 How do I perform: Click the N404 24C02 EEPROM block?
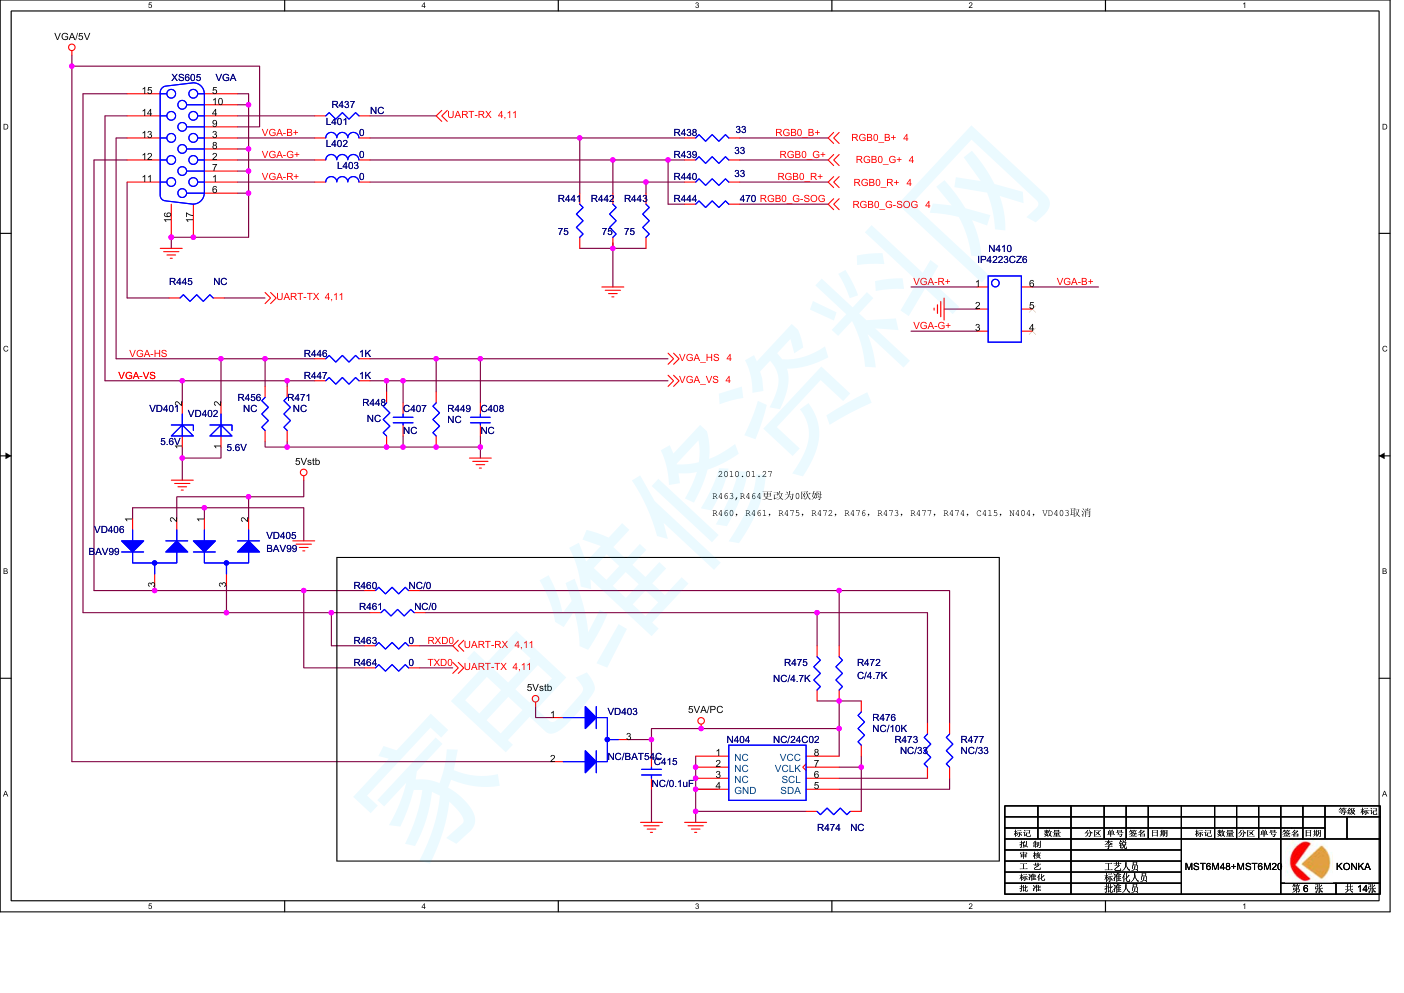[767, 773]
